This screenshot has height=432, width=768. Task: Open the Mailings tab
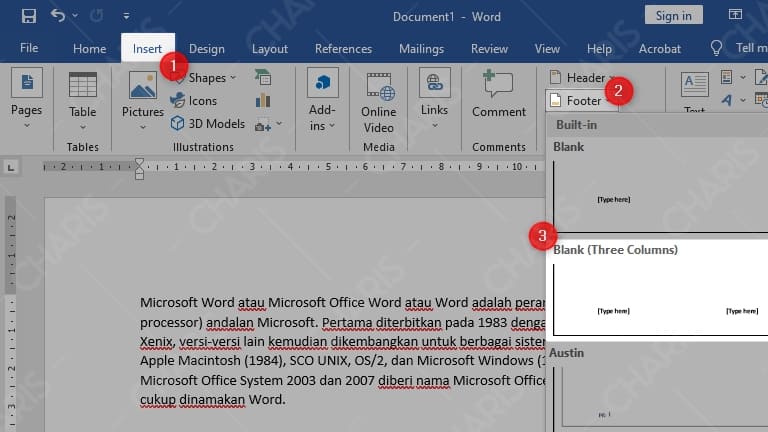(x=421, y=48)
